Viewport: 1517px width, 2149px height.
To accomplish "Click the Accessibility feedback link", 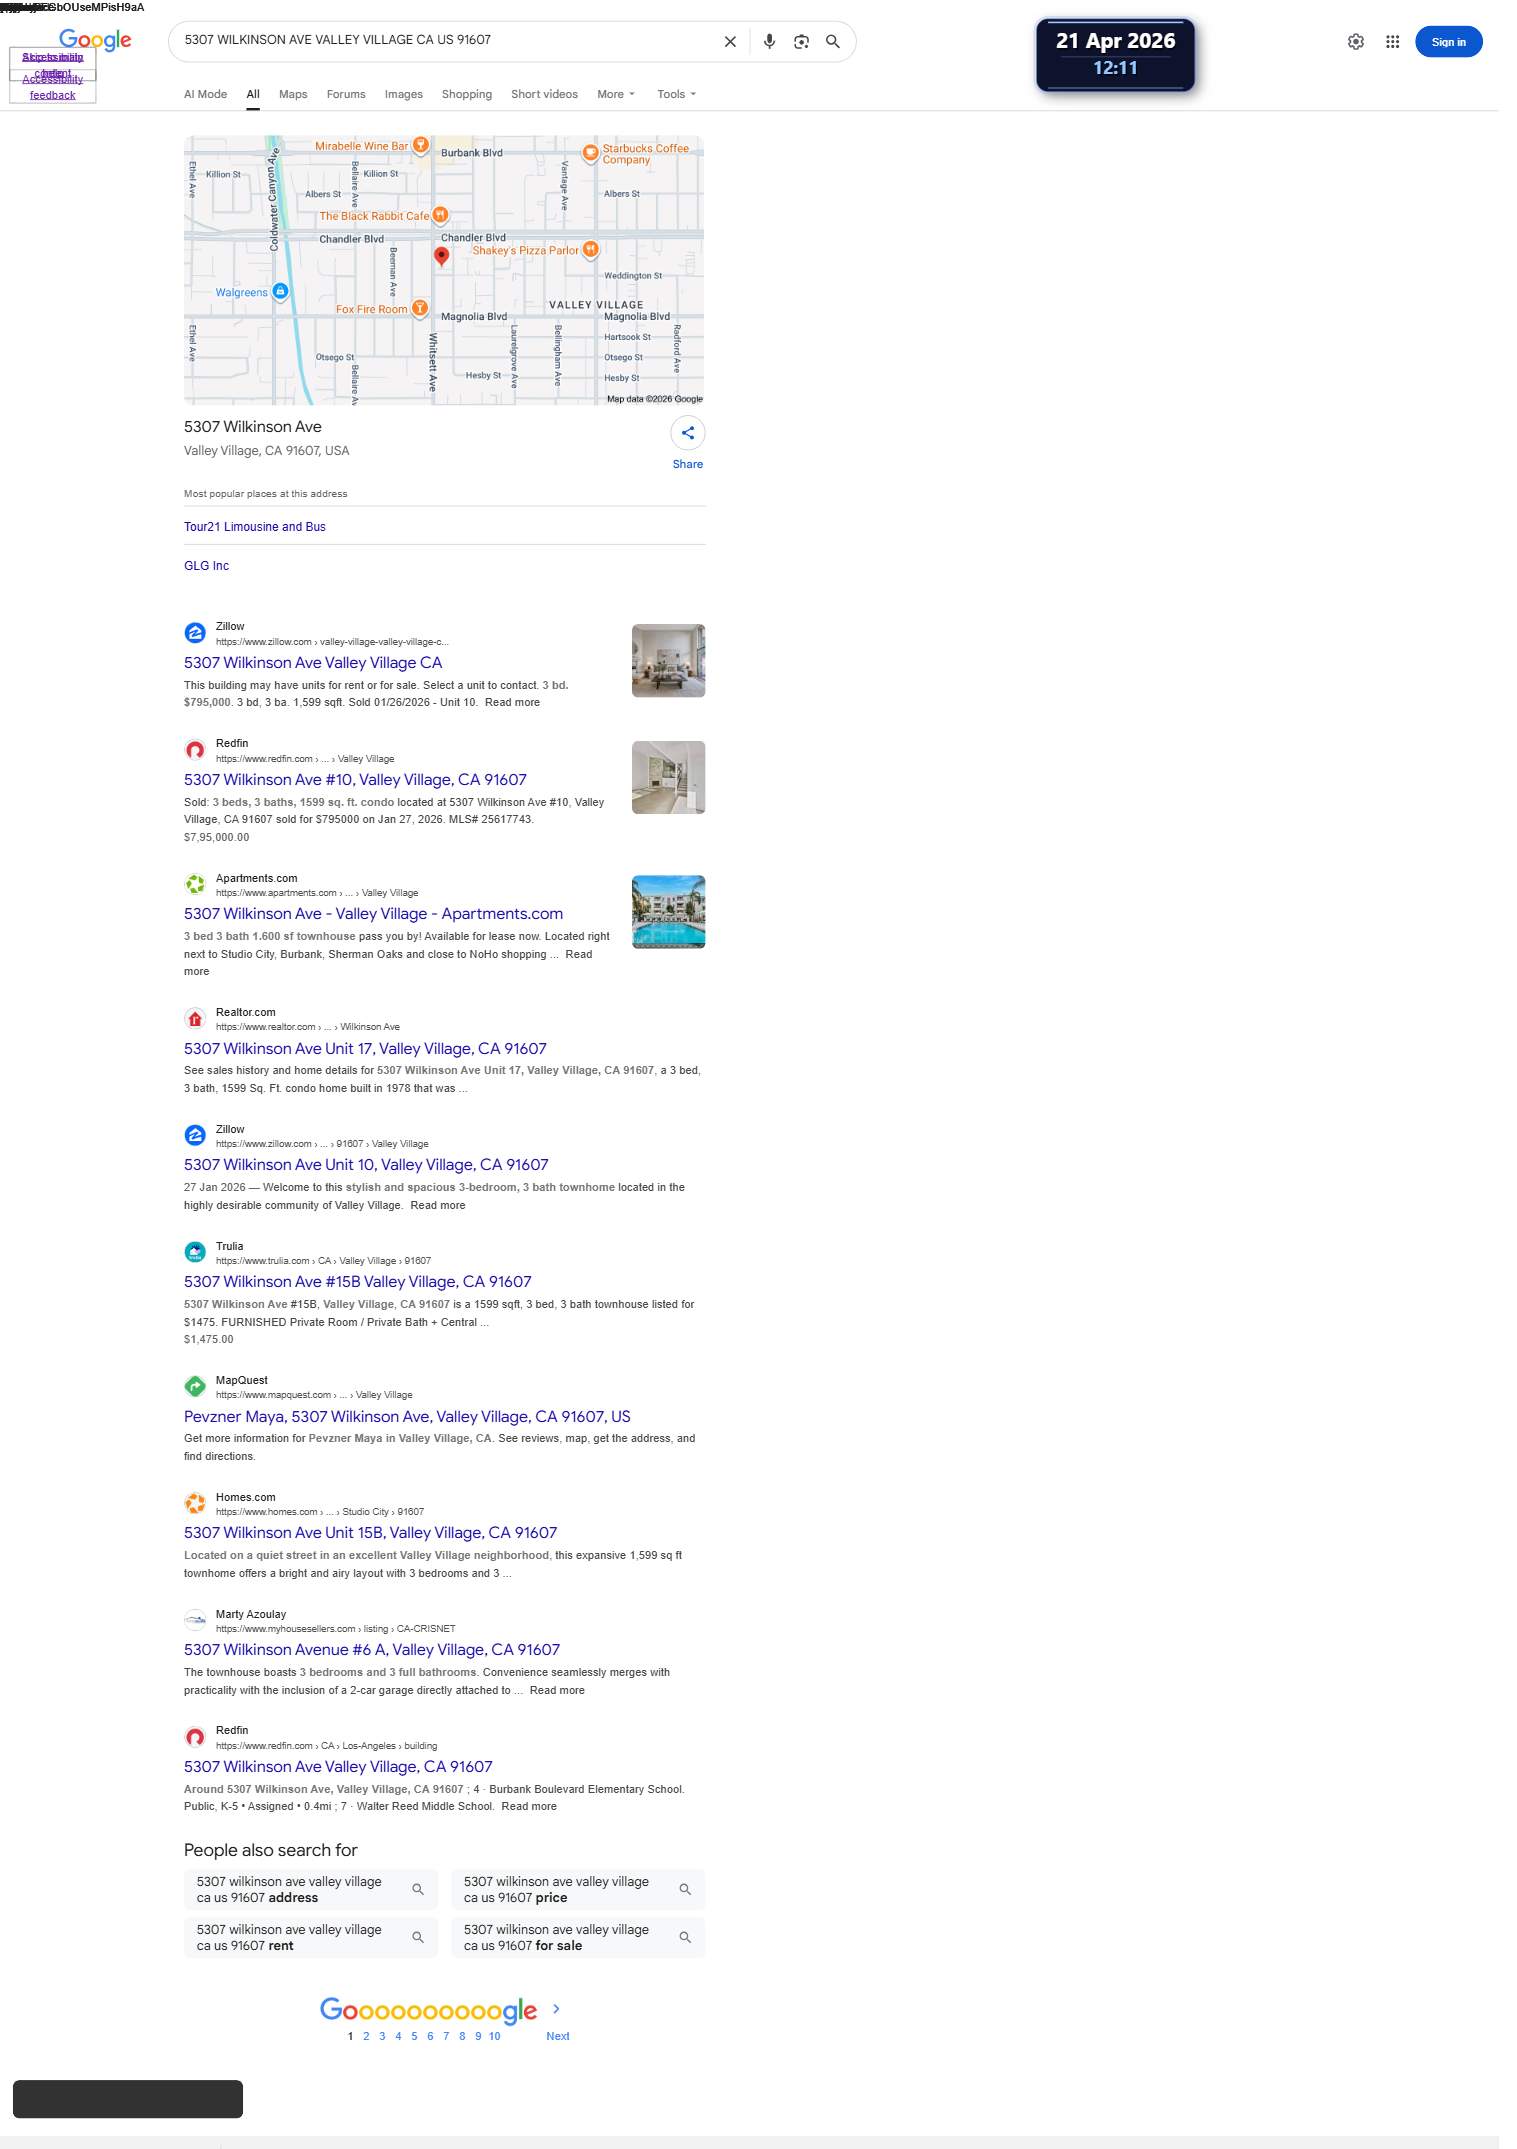I will point(53,87).
